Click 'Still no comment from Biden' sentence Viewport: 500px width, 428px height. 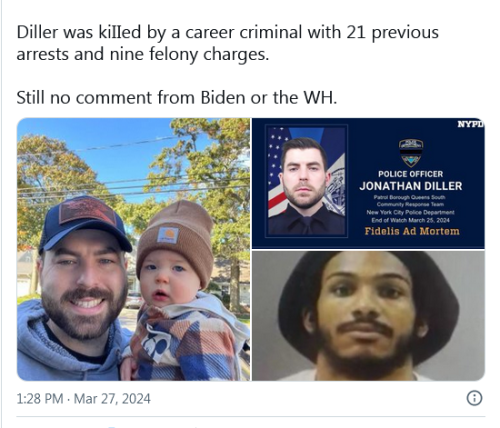pos(177,98)
